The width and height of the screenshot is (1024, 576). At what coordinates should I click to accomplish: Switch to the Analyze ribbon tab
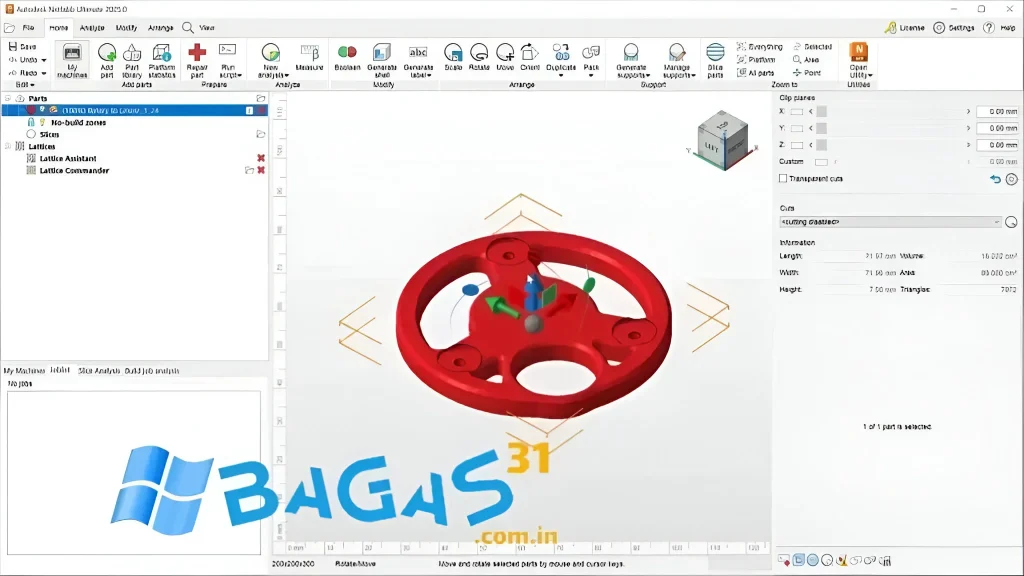pyautogui.click(x=92, y=27)
